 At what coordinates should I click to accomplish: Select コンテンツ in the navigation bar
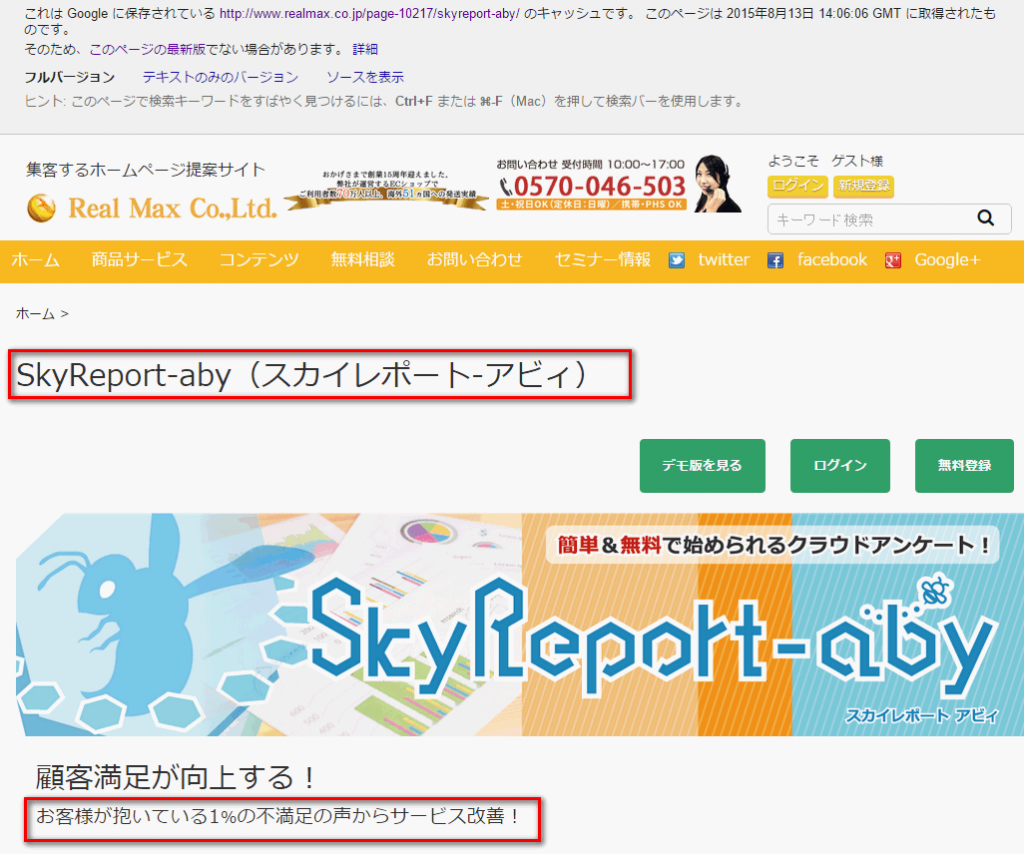click(x=259, y=260)
